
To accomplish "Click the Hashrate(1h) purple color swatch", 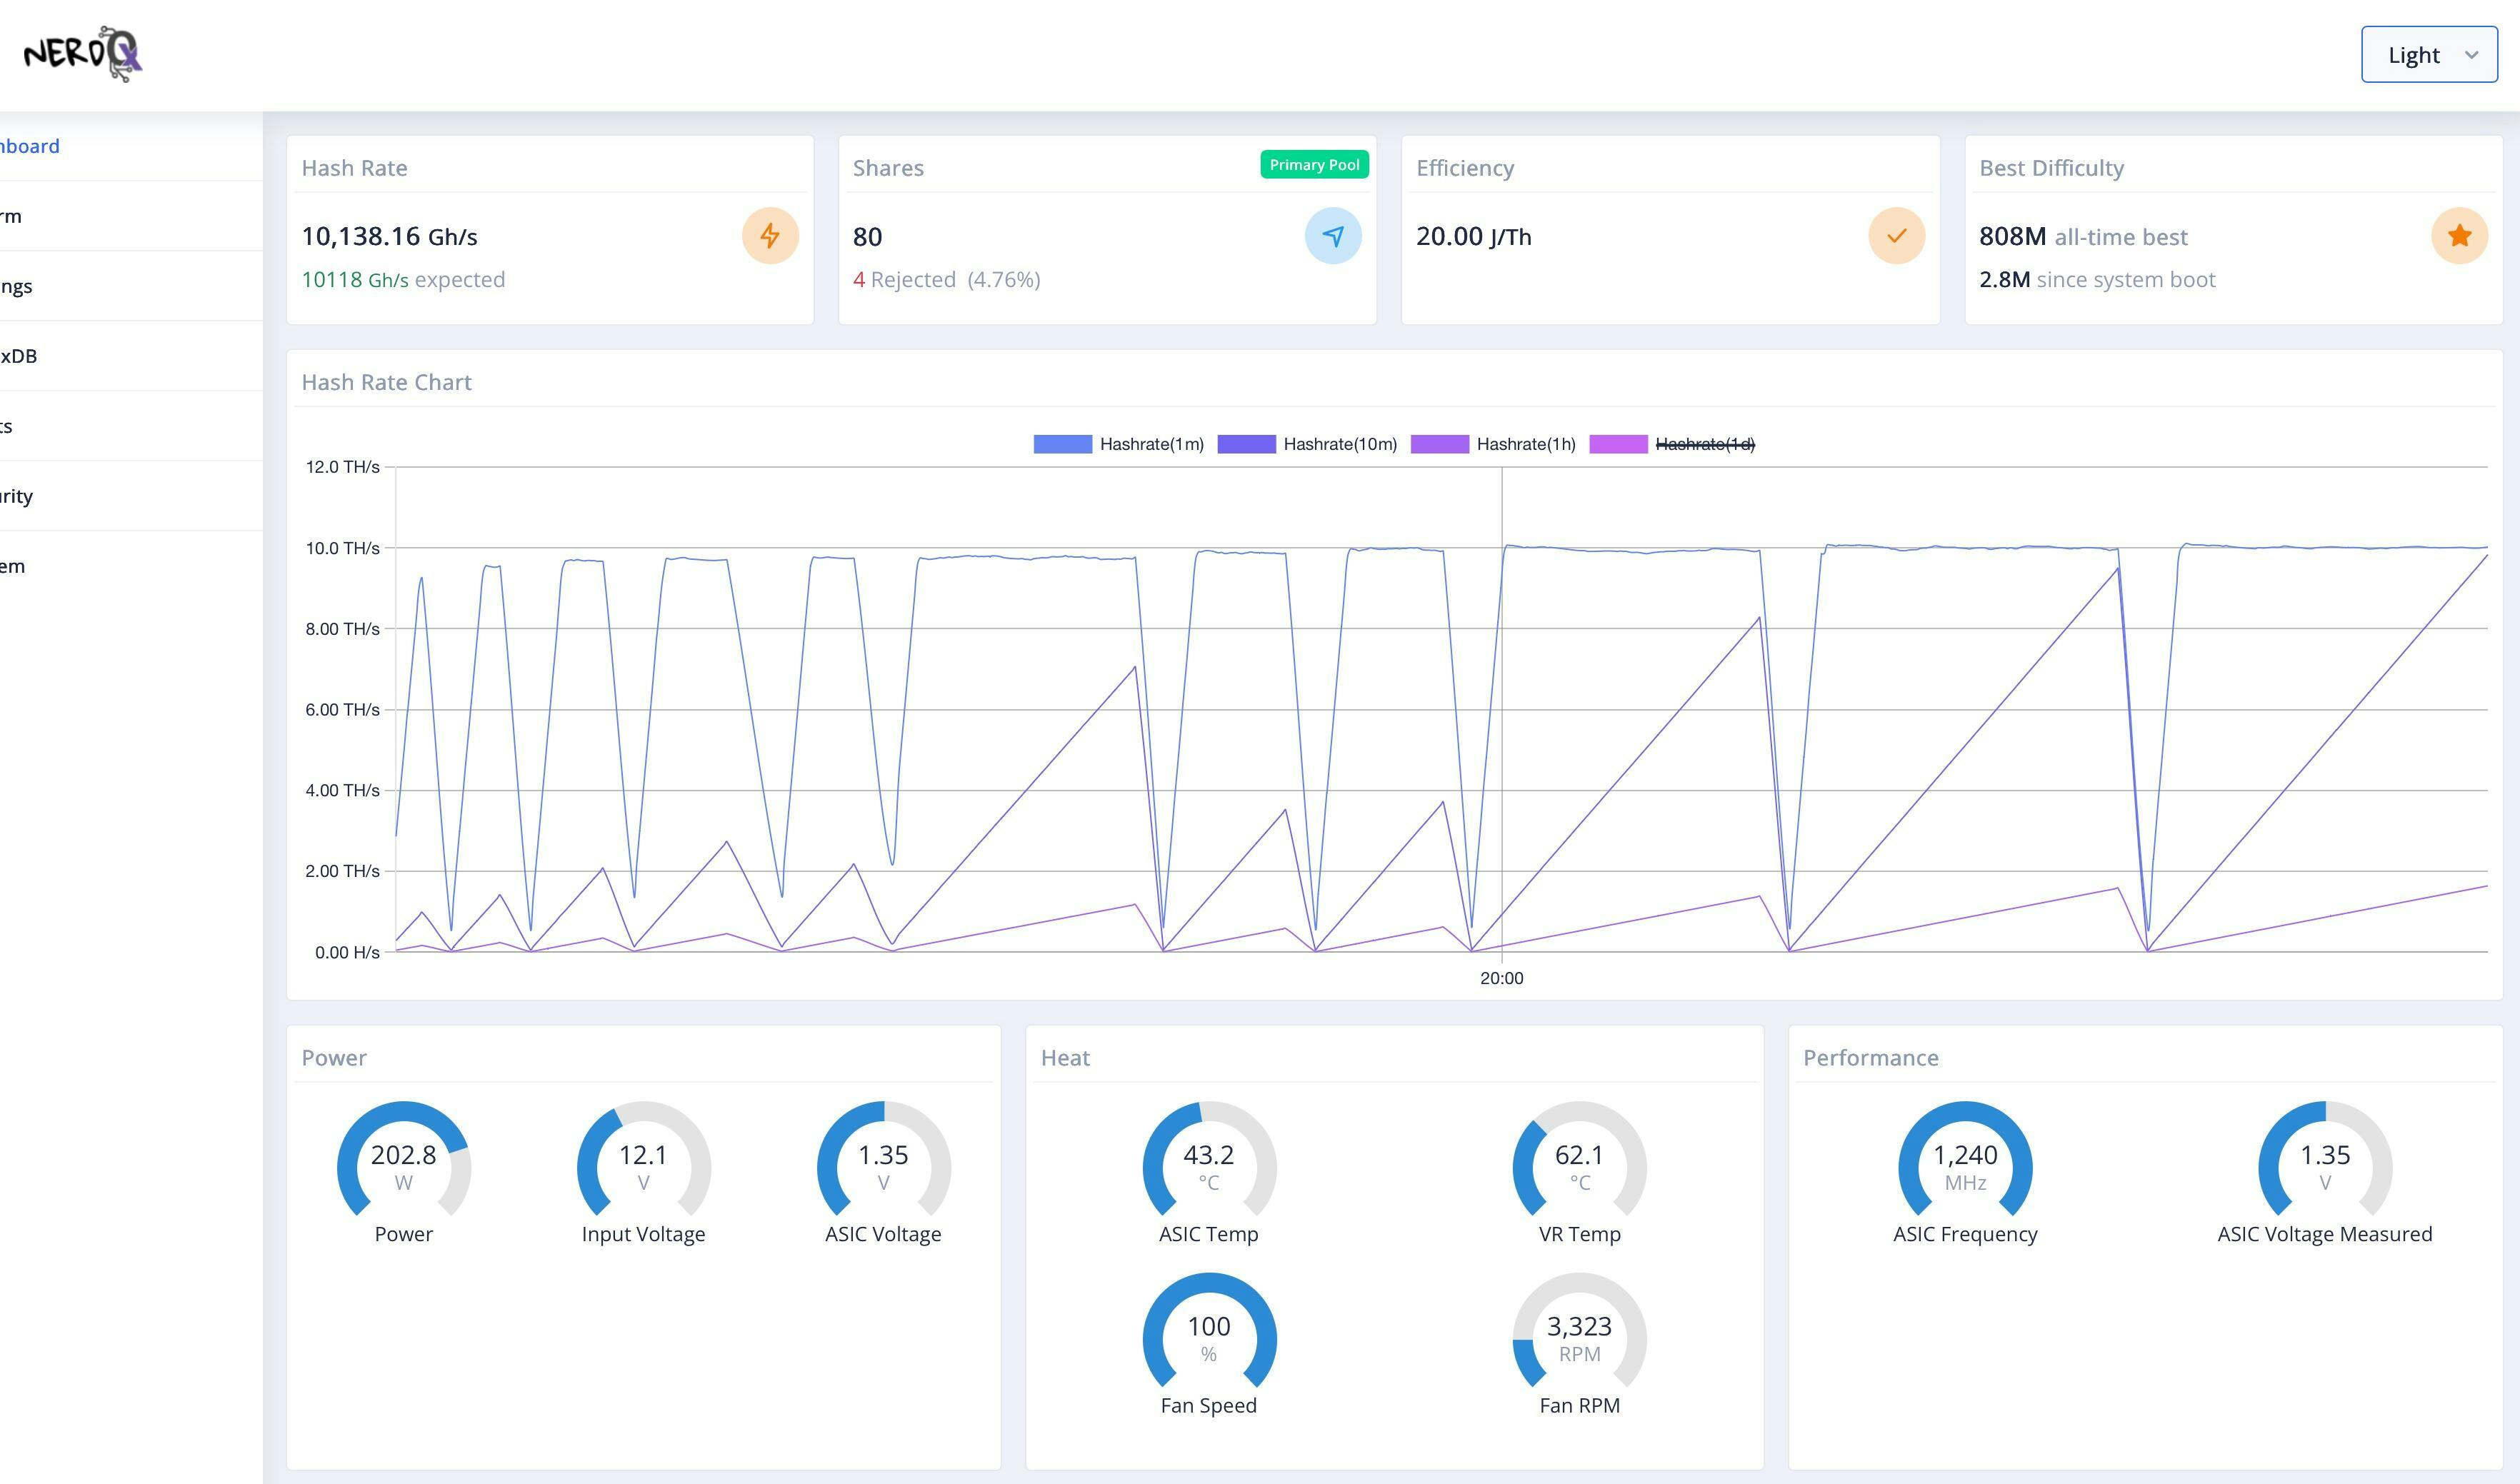I will point(1439,444).
